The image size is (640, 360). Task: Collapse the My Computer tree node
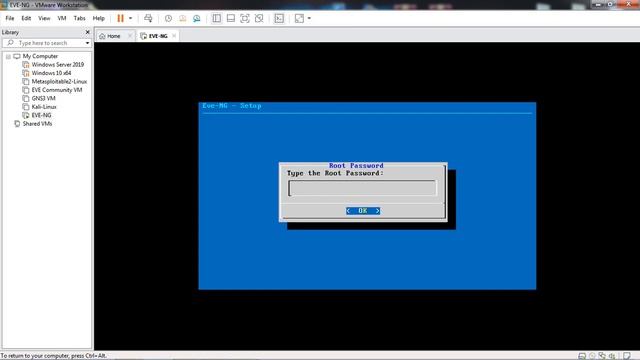8,56
